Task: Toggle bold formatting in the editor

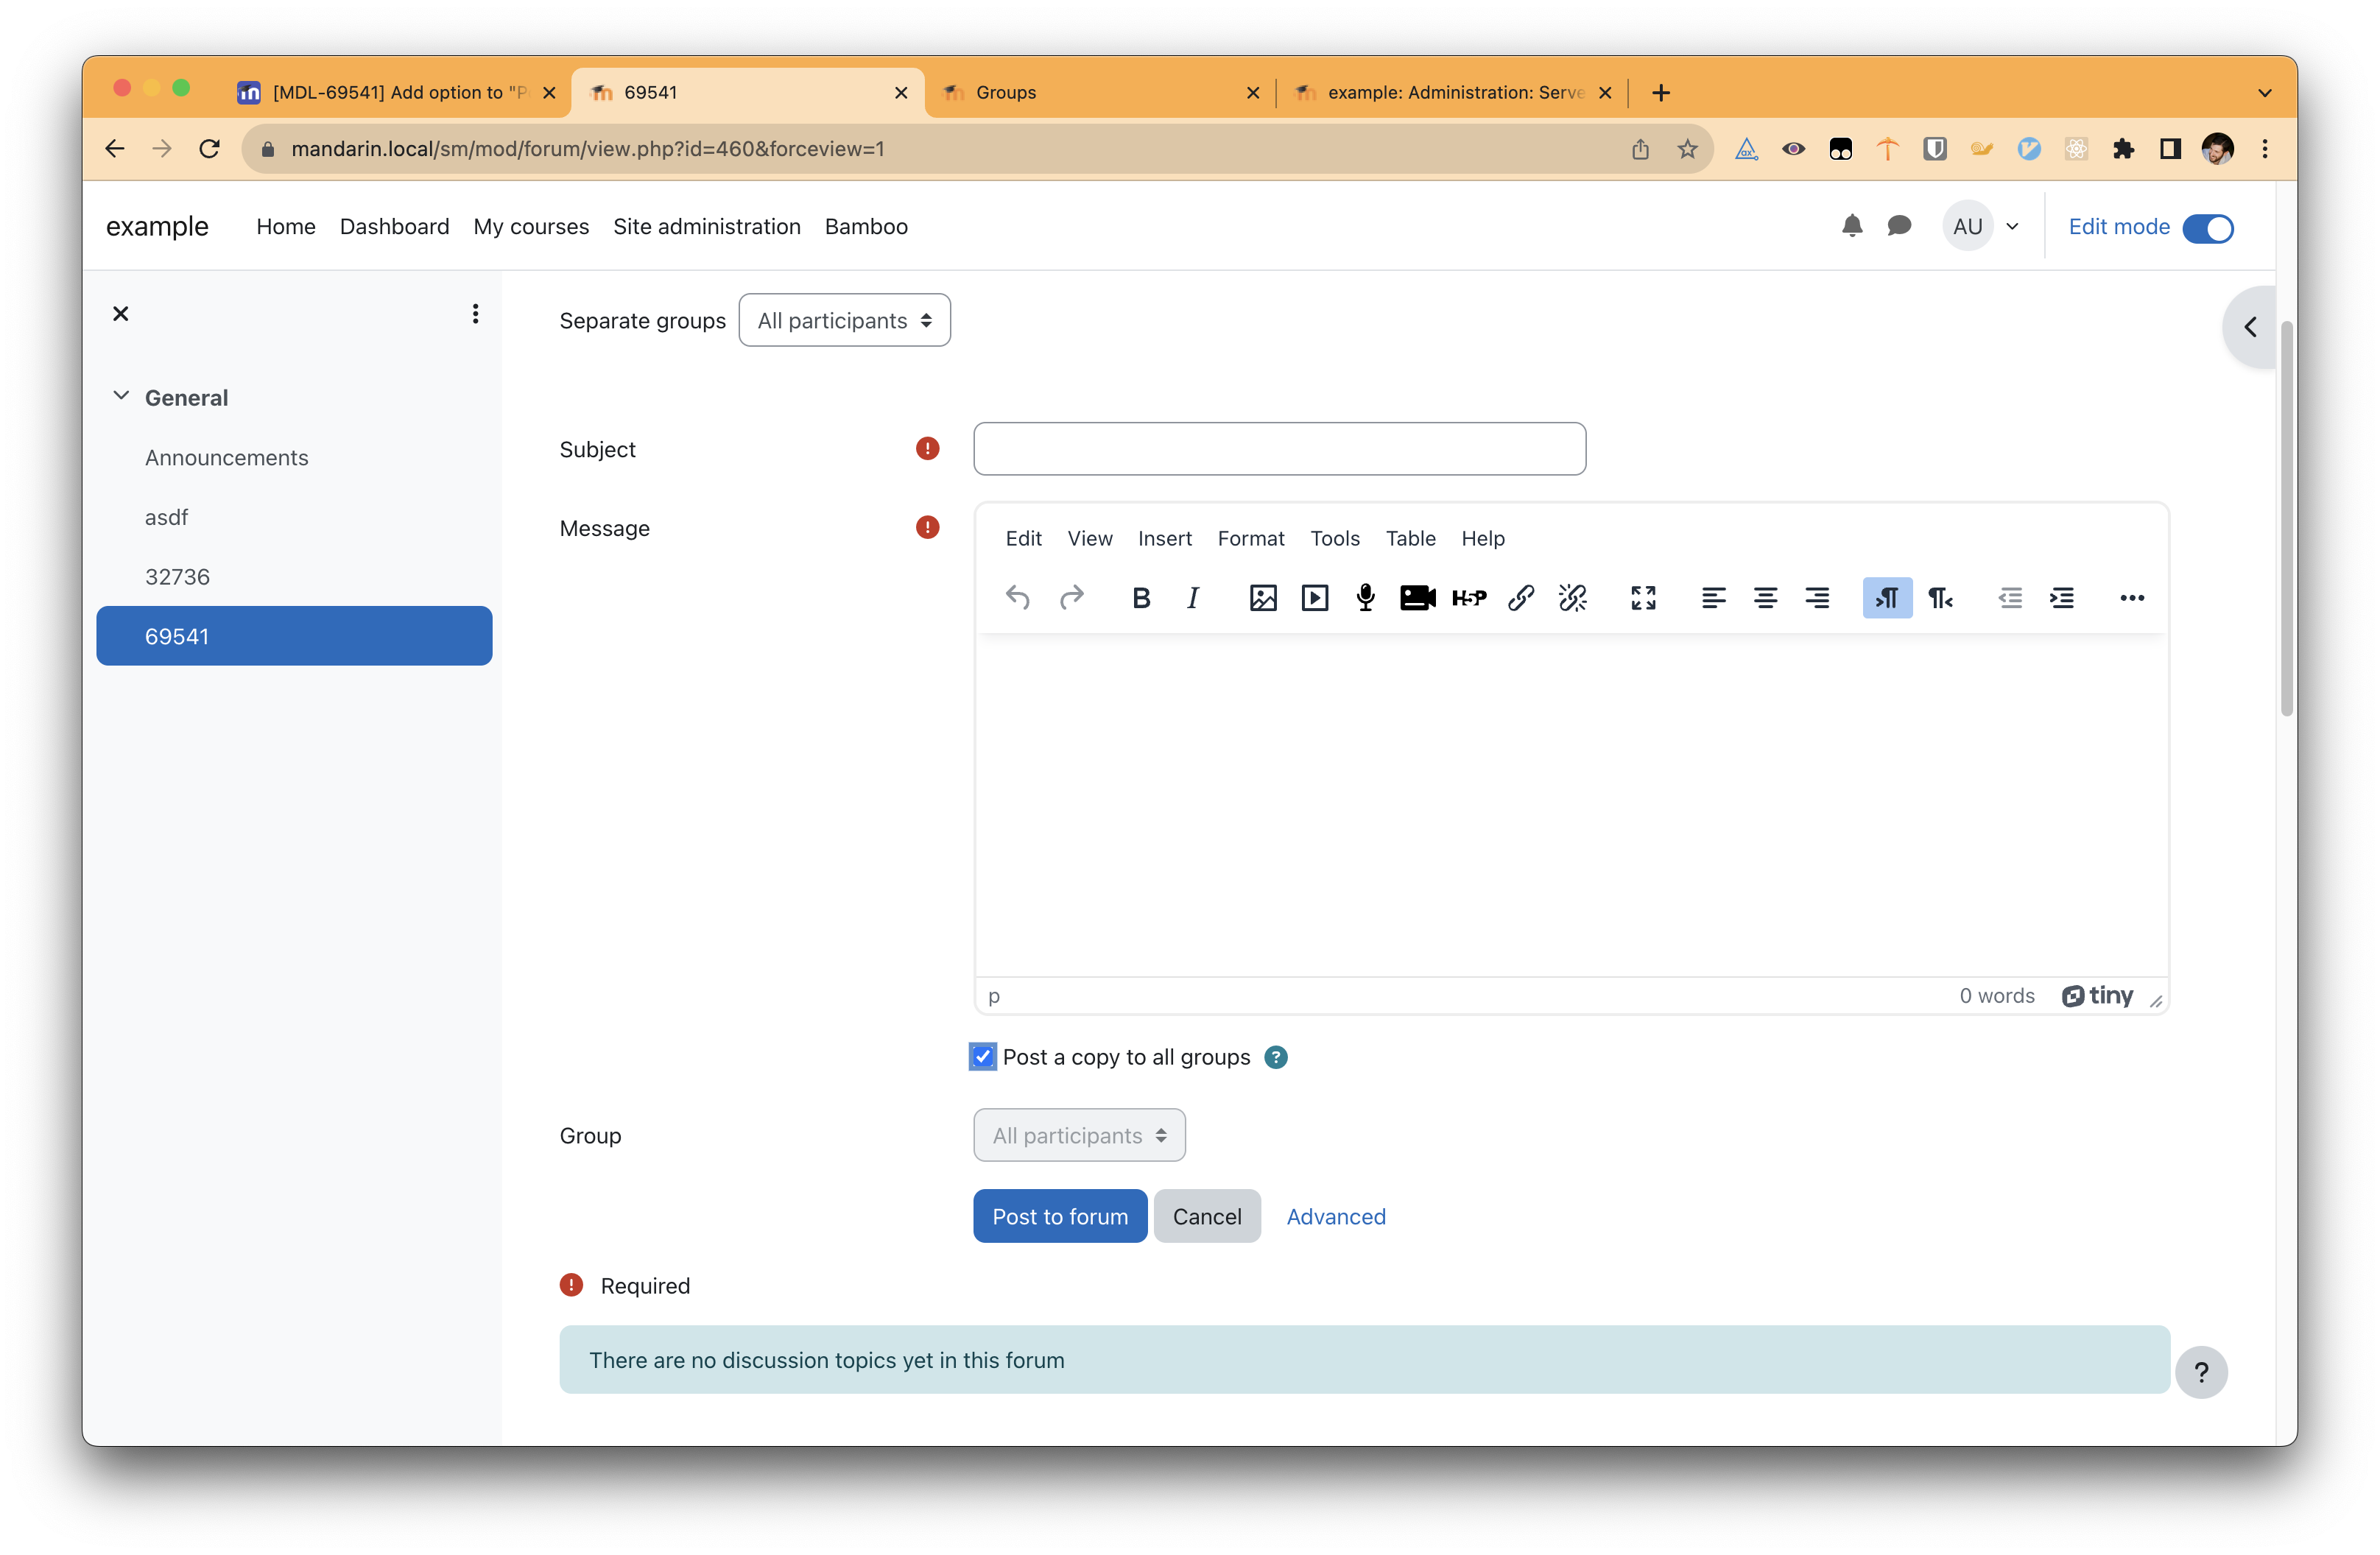Action: [x=1141, y=598]
